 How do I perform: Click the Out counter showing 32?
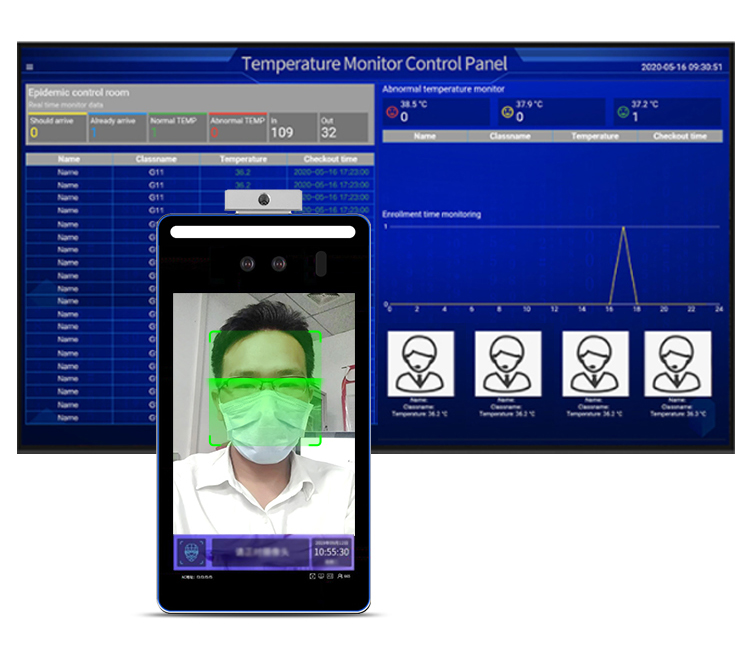(343, 127)
